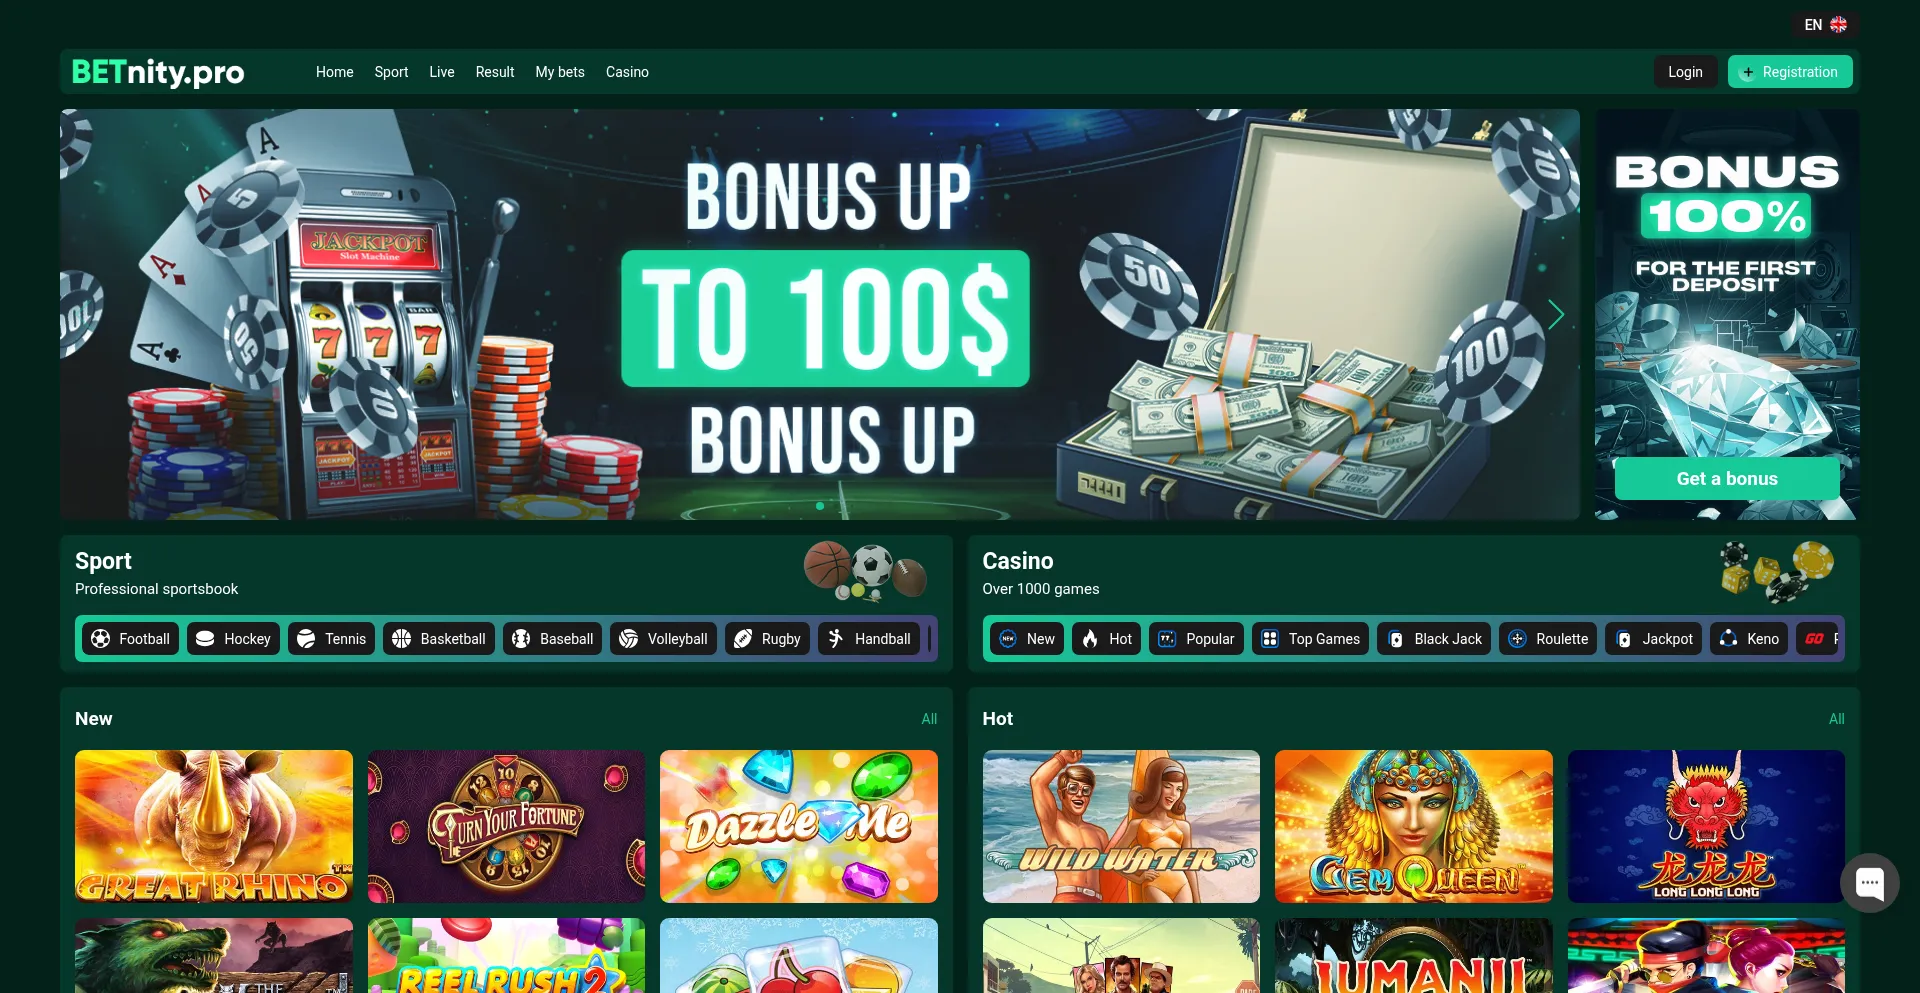Open the Casino menu item

627,72
